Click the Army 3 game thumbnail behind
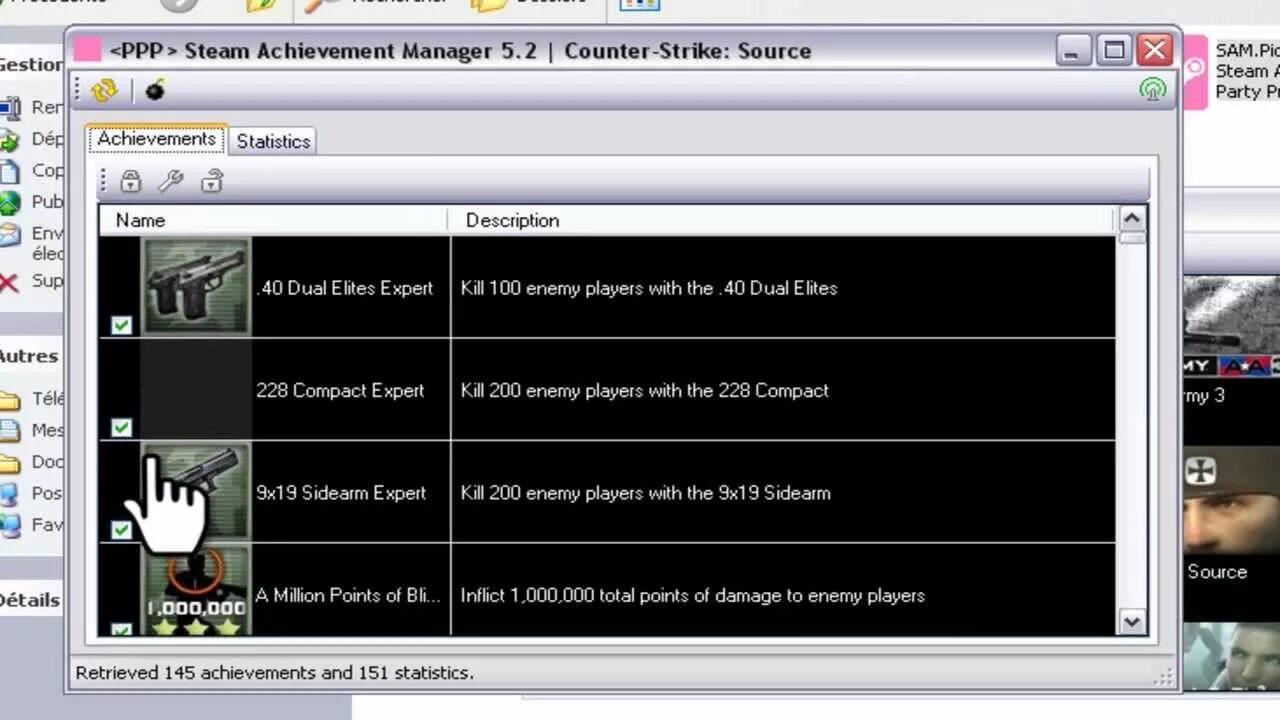 [x=1231, y=327]
